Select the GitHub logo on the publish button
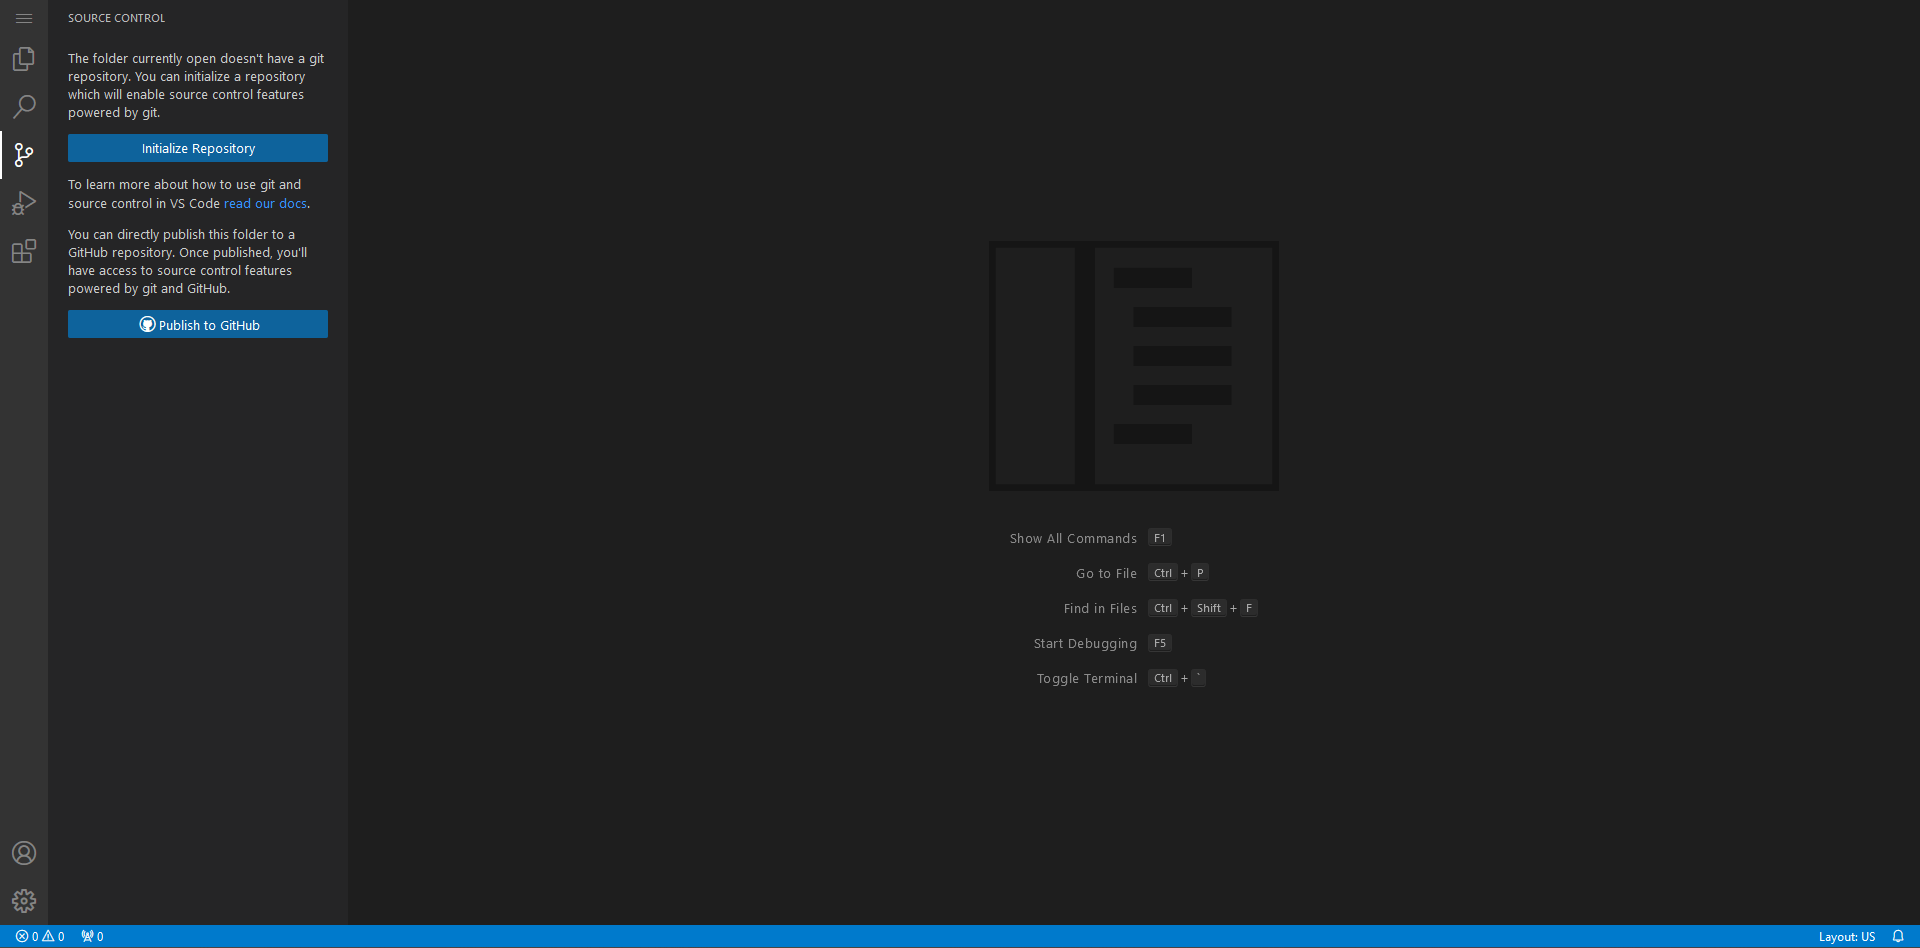This screenshot has width=1920, height=948. point(146,324)
